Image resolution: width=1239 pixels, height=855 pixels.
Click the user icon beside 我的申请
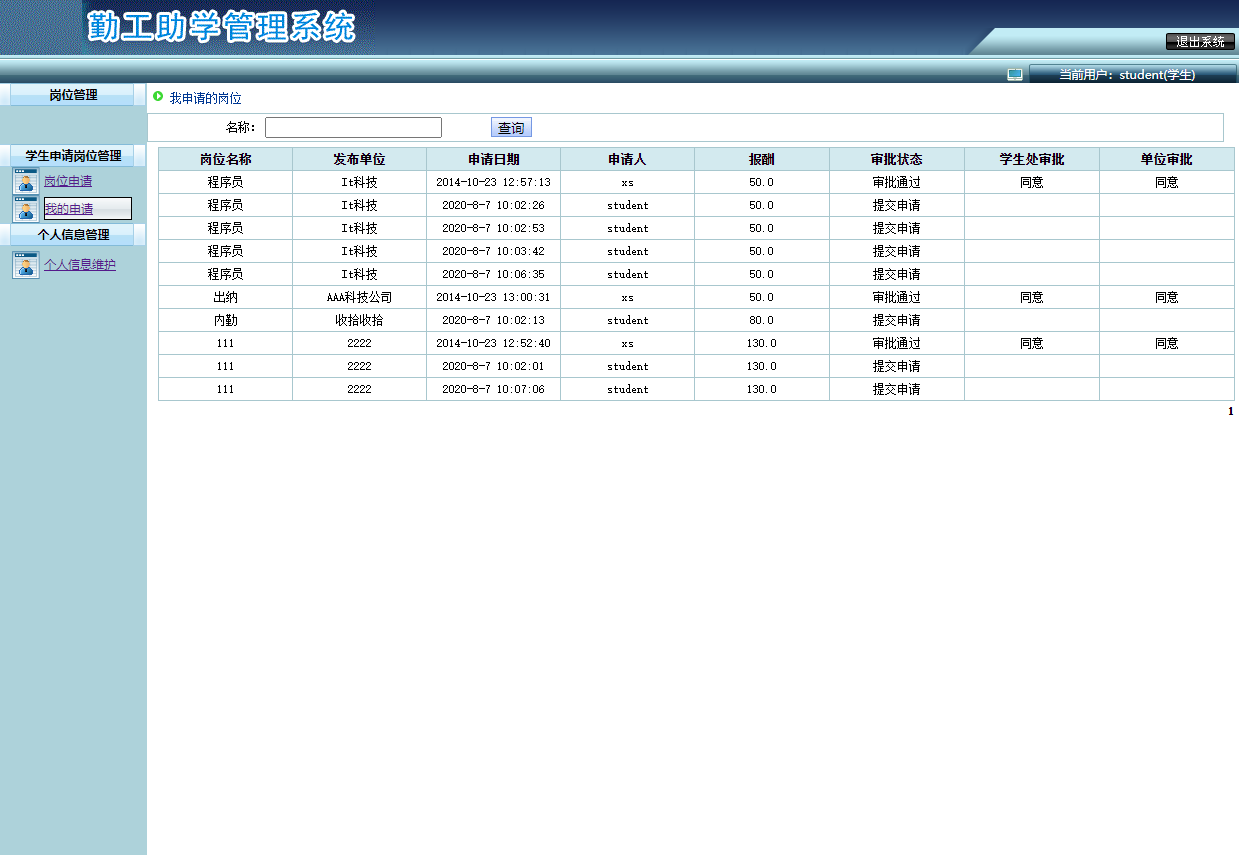click(25, 208)
